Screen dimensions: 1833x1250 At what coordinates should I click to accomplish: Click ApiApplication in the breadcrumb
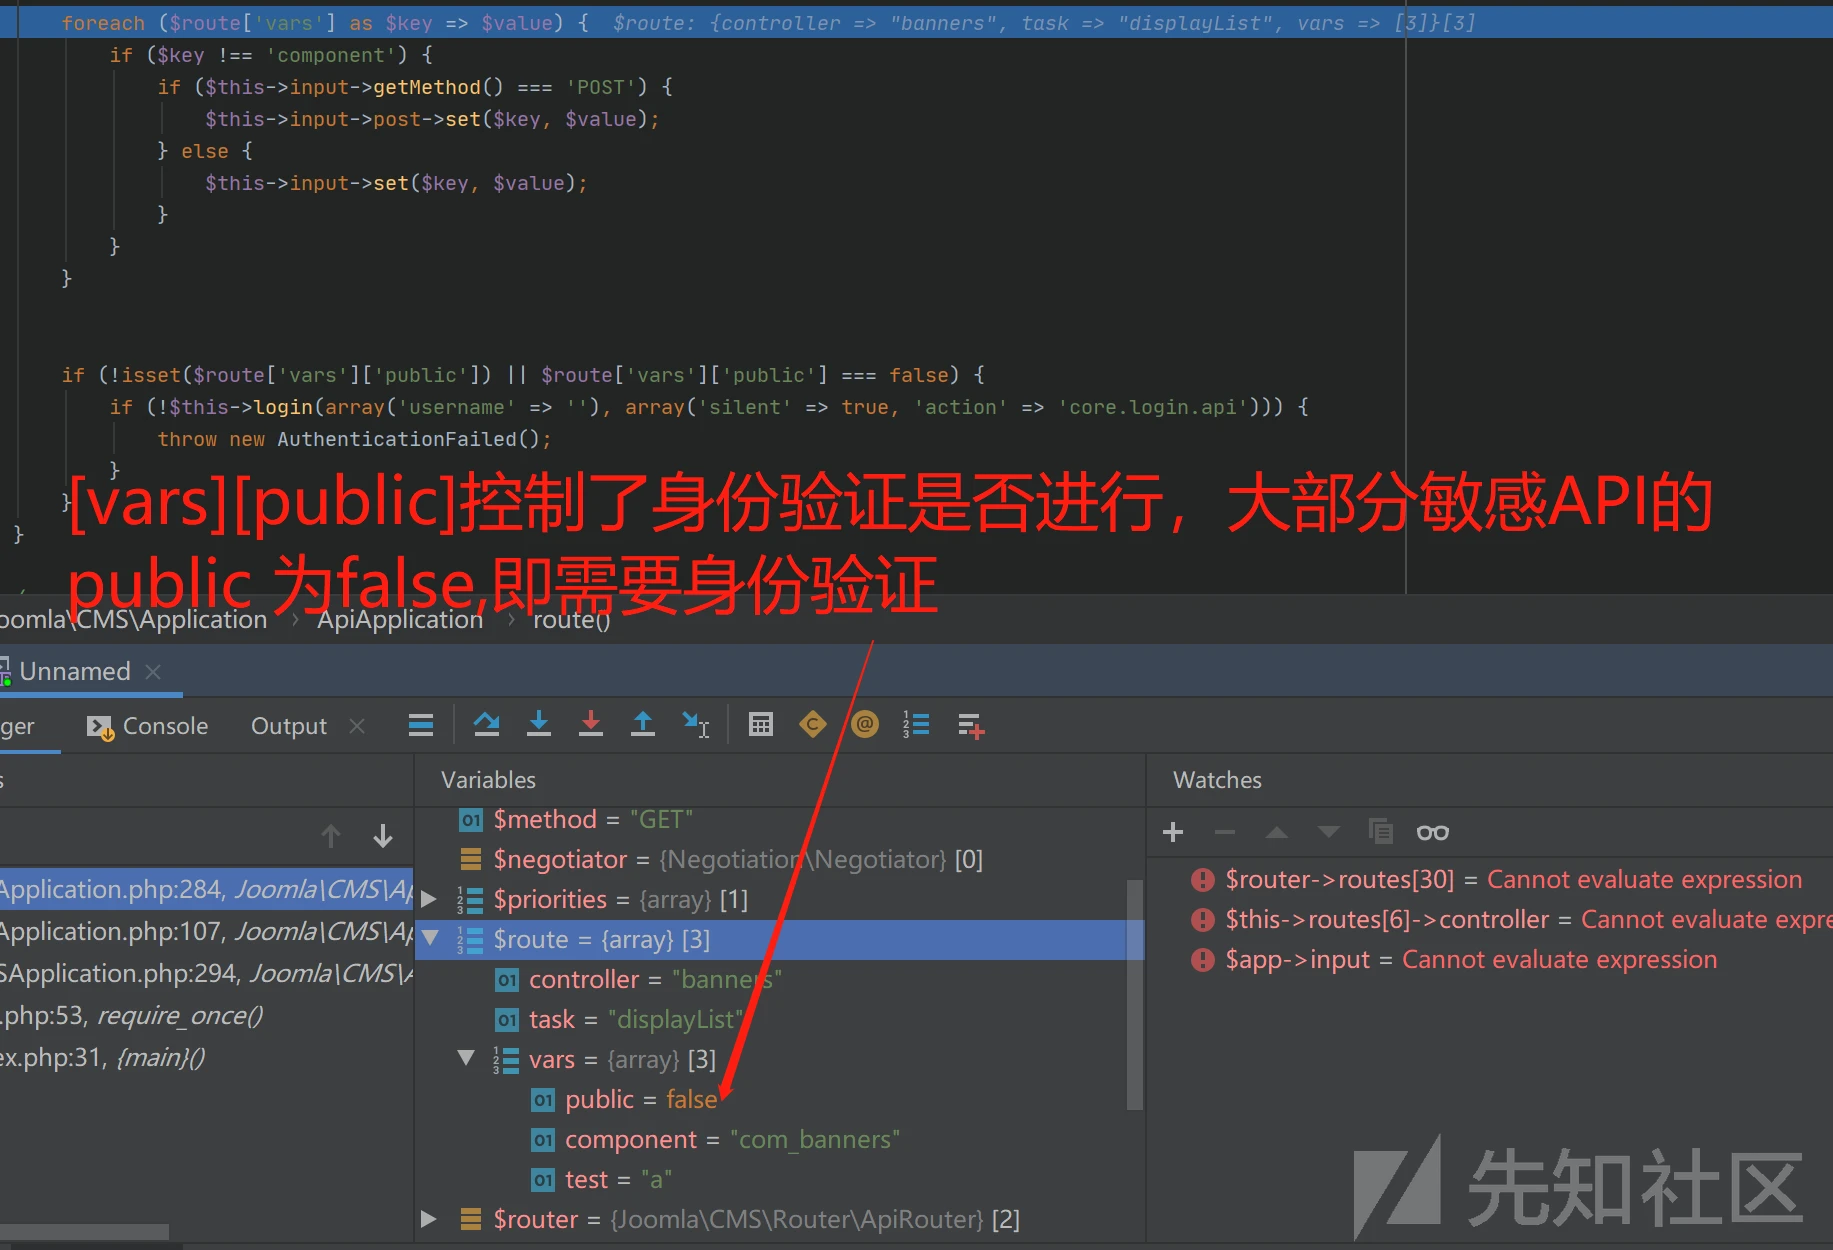click(400, 620)
